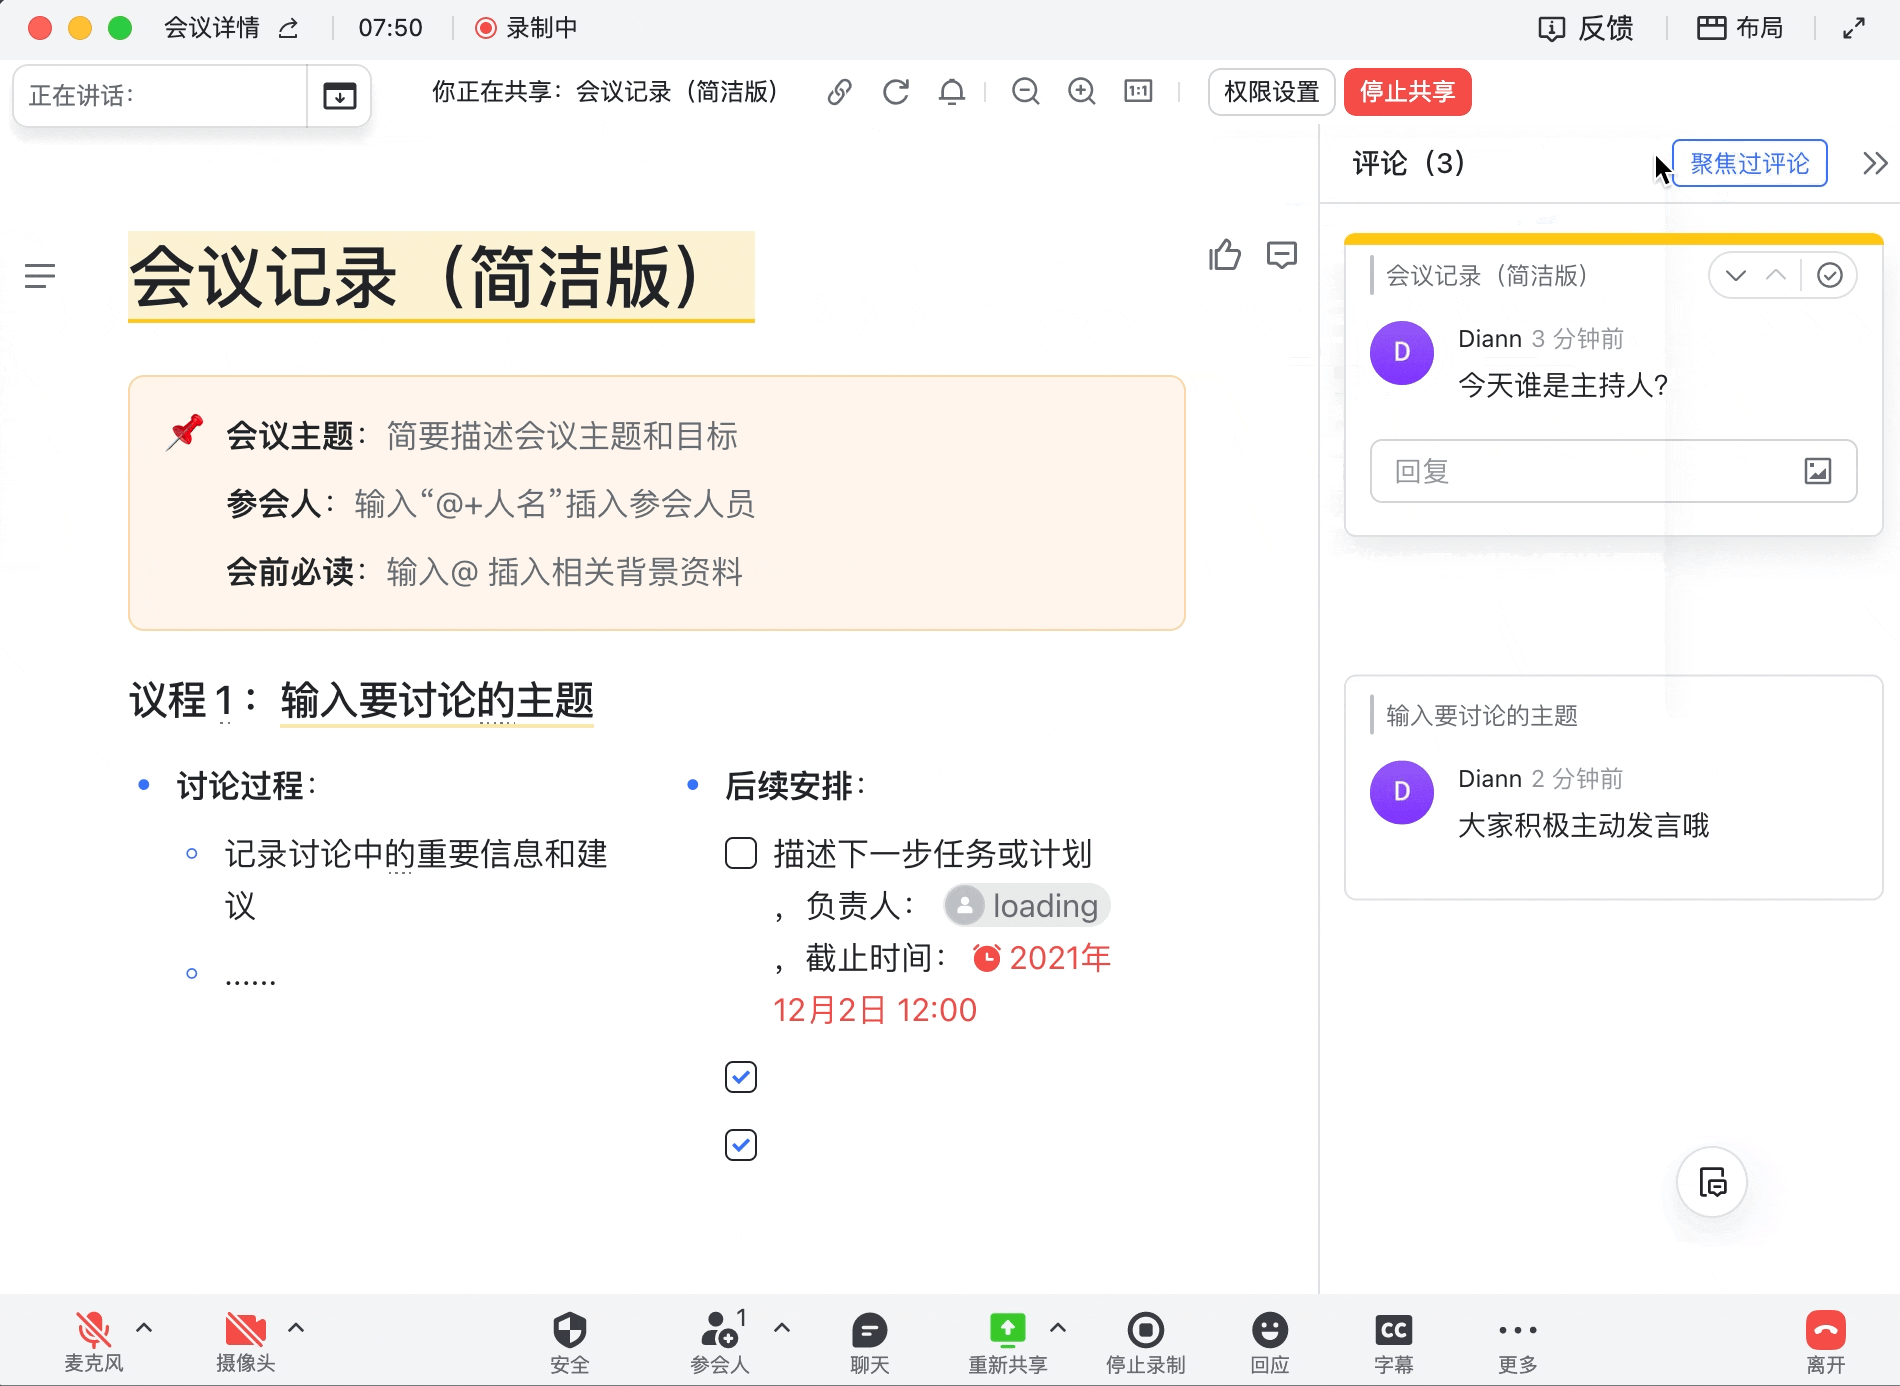Click the red 离开 leave button
The width and height of the screenshot is (1900, 1386).
tap(1826, 1341)
